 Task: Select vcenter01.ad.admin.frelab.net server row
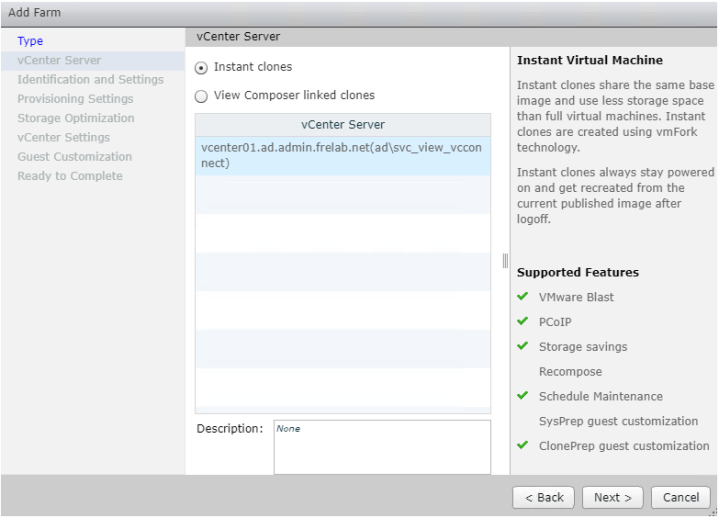tap(342, 155)
